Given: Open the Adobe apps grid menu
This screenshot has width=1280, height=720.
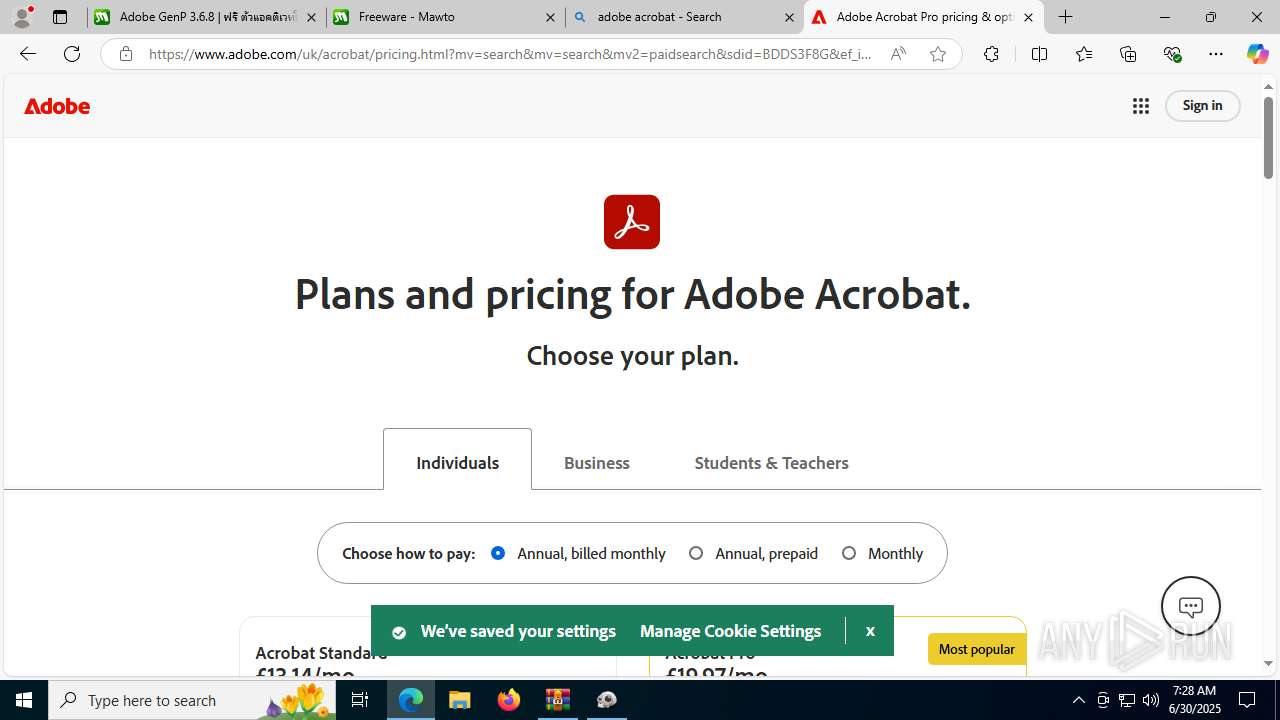Looking at the screenshot, I should pos(1141,106).
